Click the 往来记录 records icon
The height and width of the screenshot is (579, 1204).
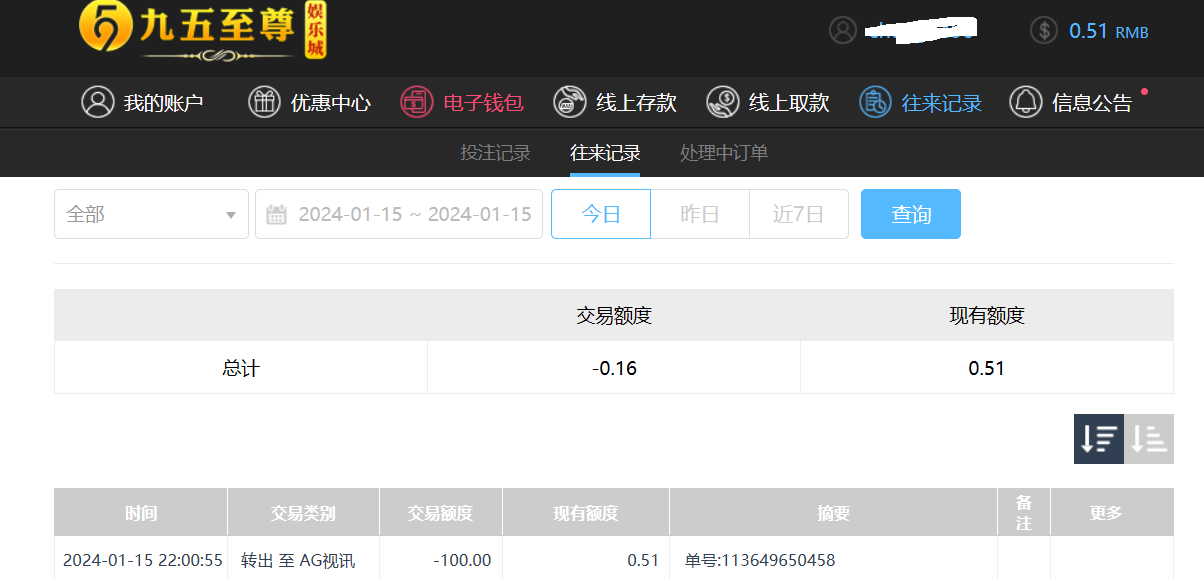click(875, 102)
